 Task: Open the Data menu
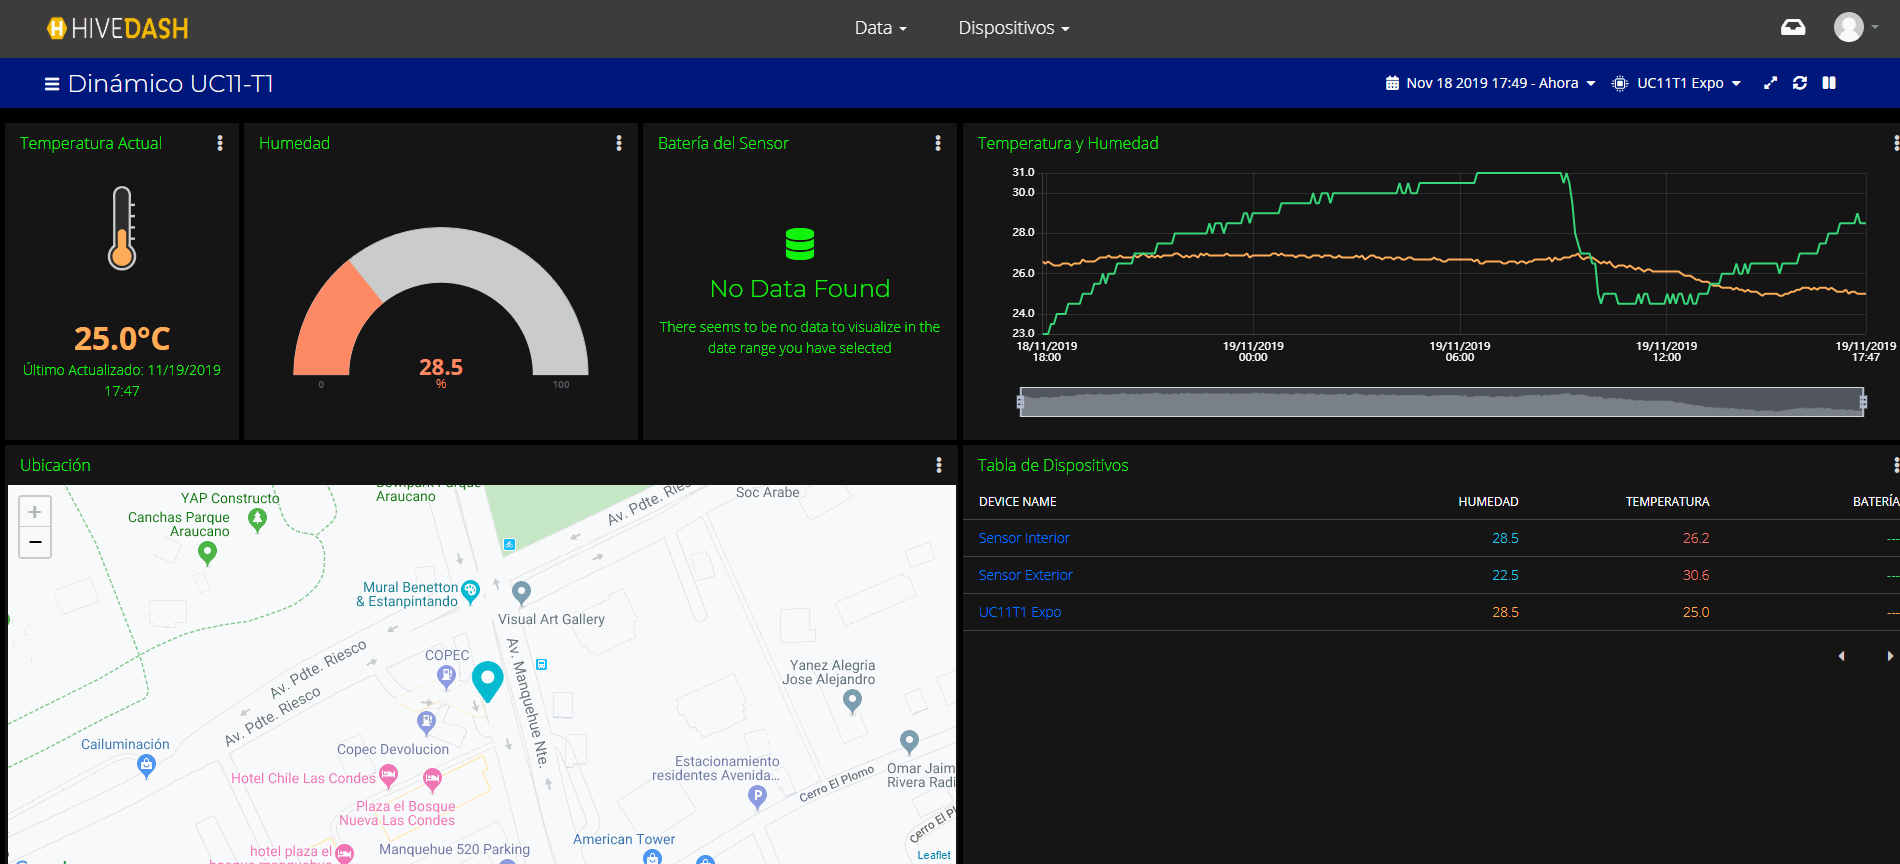[880, 28]
